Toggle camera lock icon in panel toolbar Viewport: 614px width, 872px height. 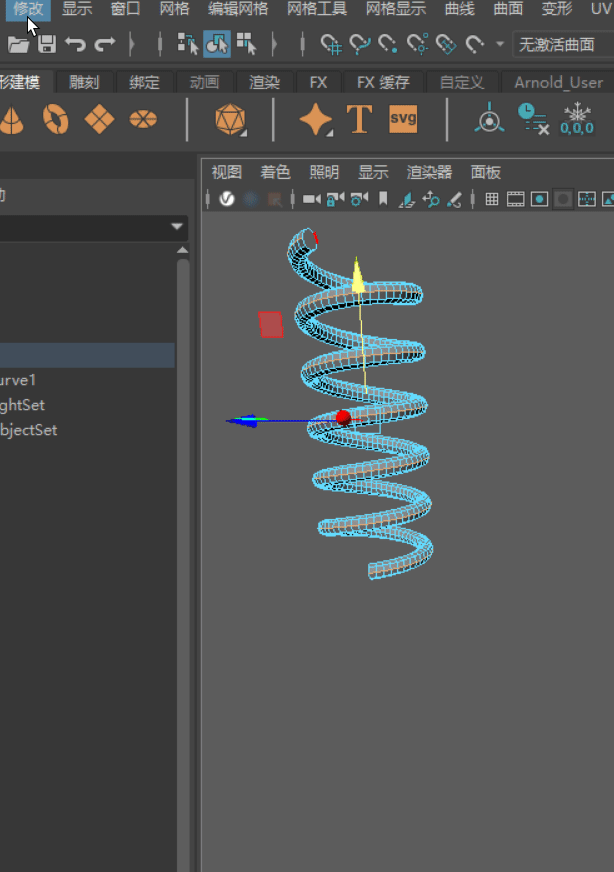(x=335, y=199)
